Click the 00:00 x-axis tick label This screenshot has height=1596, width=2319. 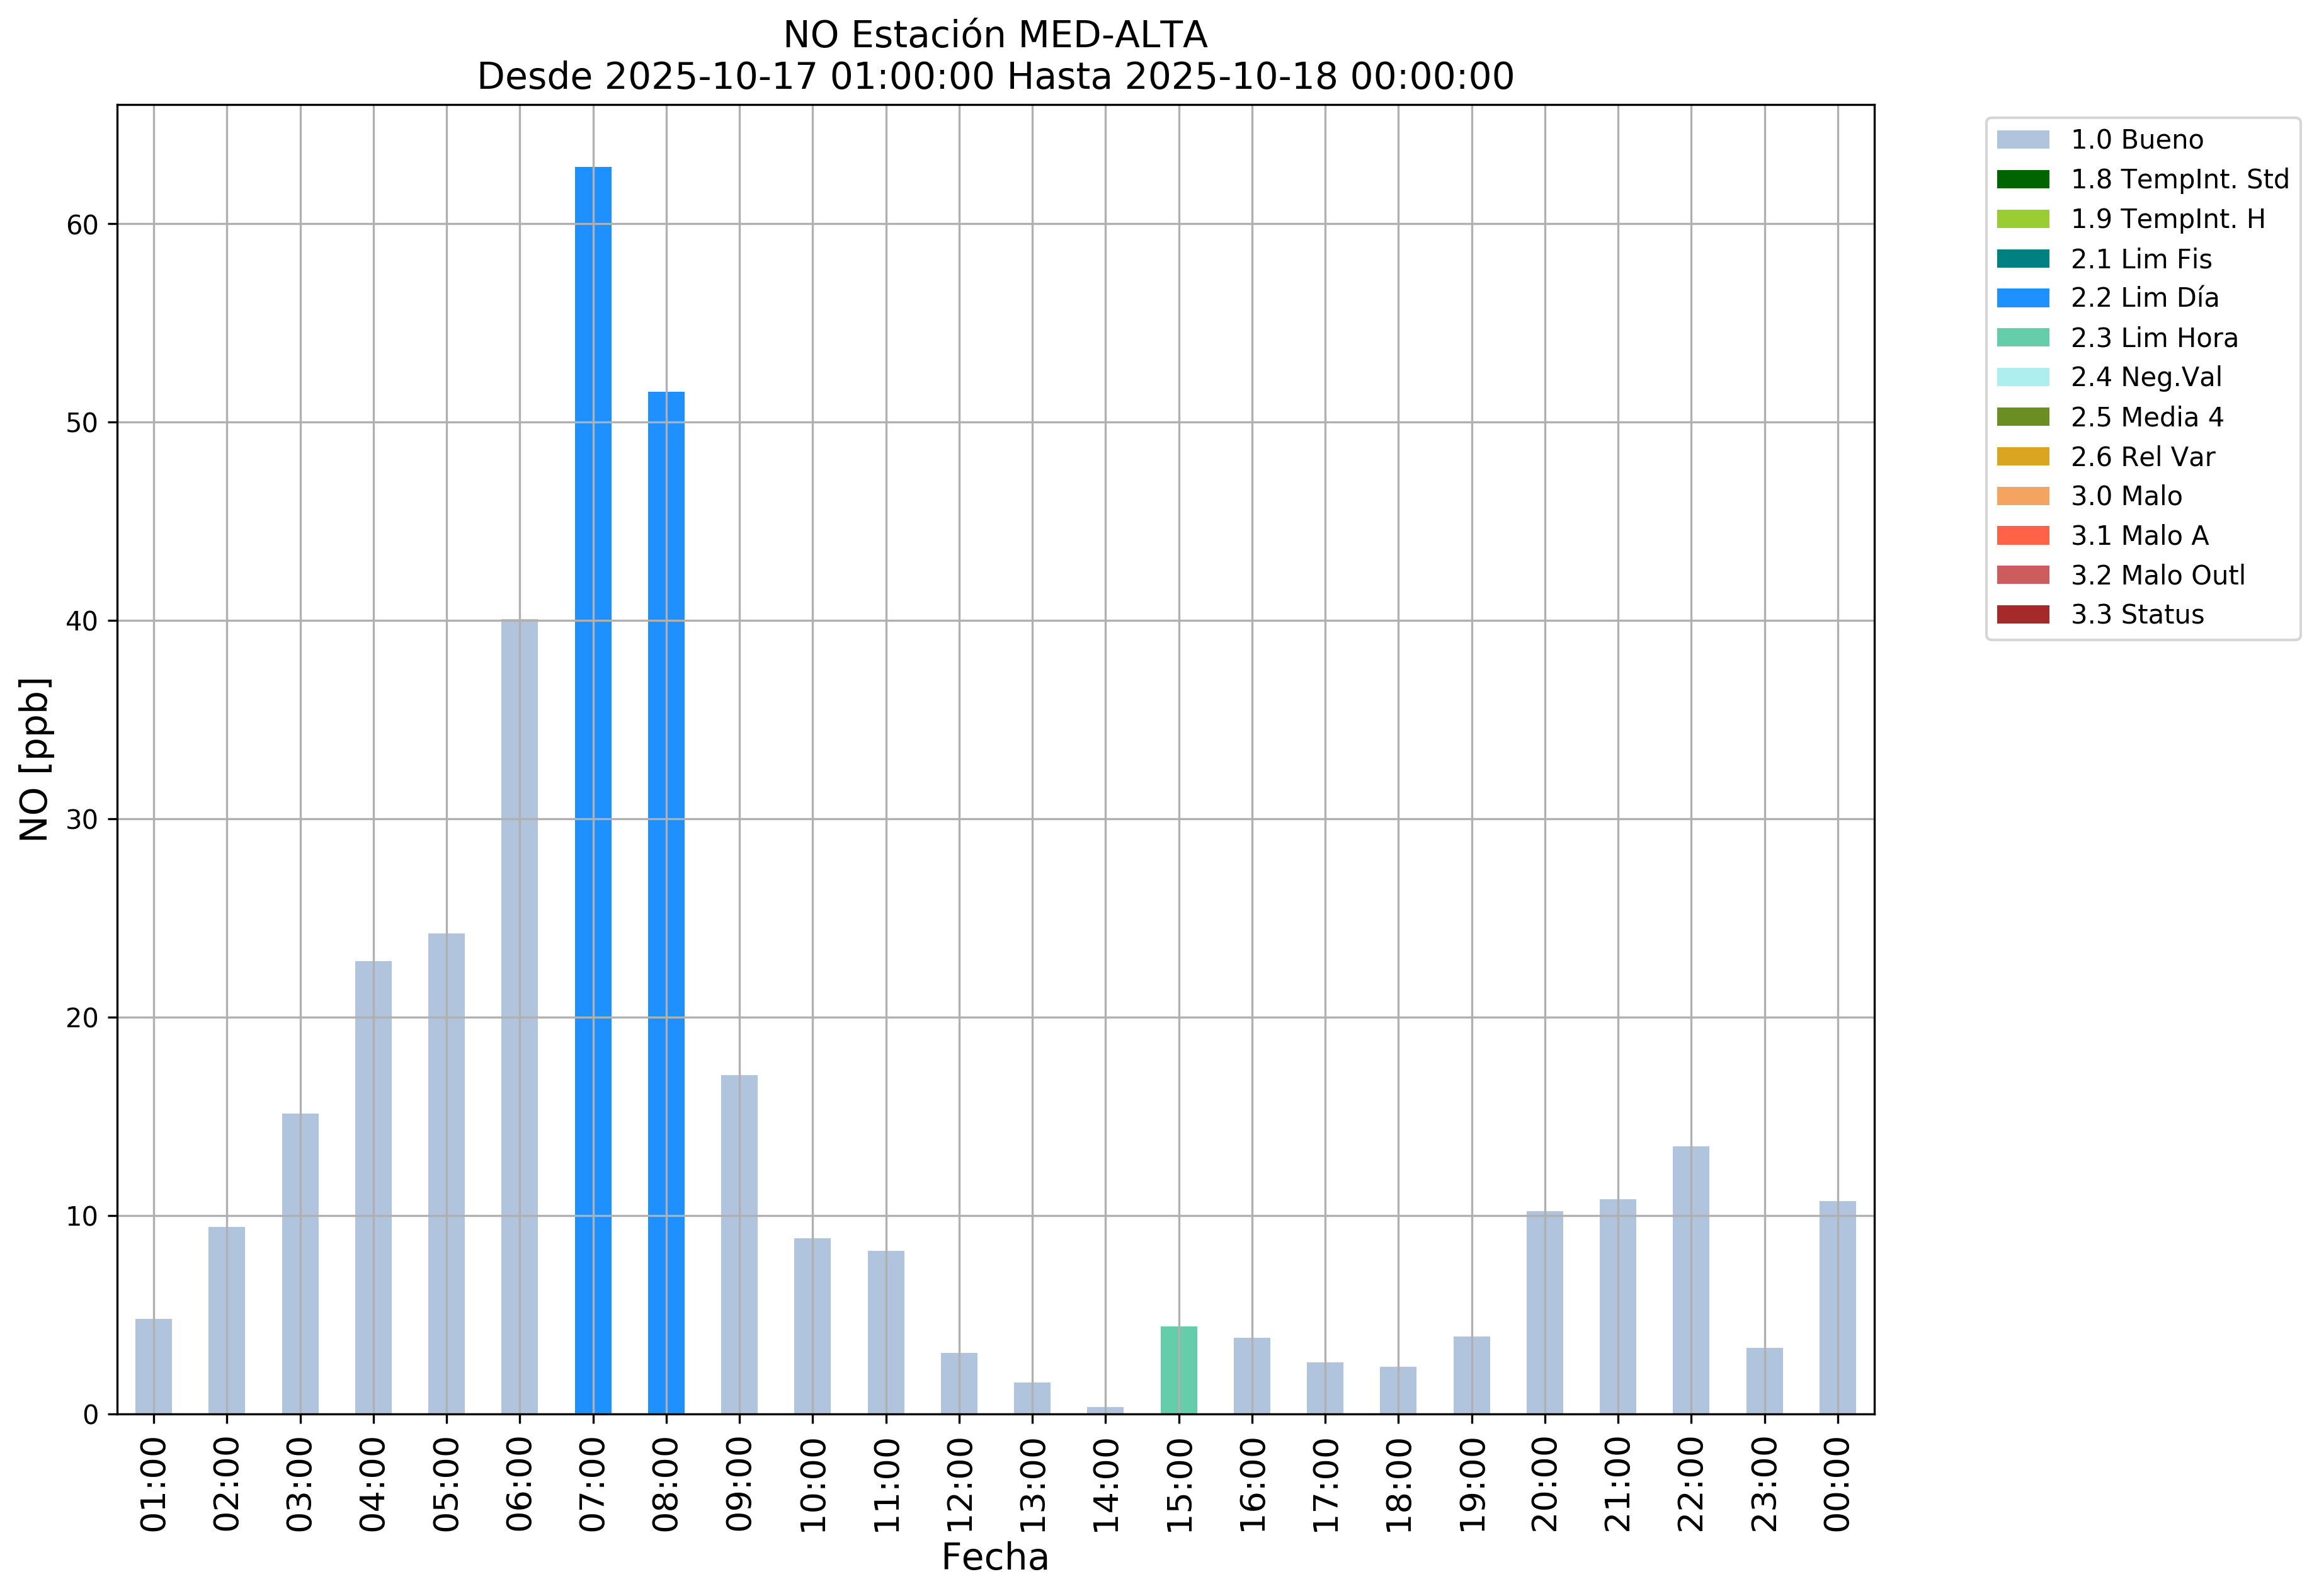1837,1485
